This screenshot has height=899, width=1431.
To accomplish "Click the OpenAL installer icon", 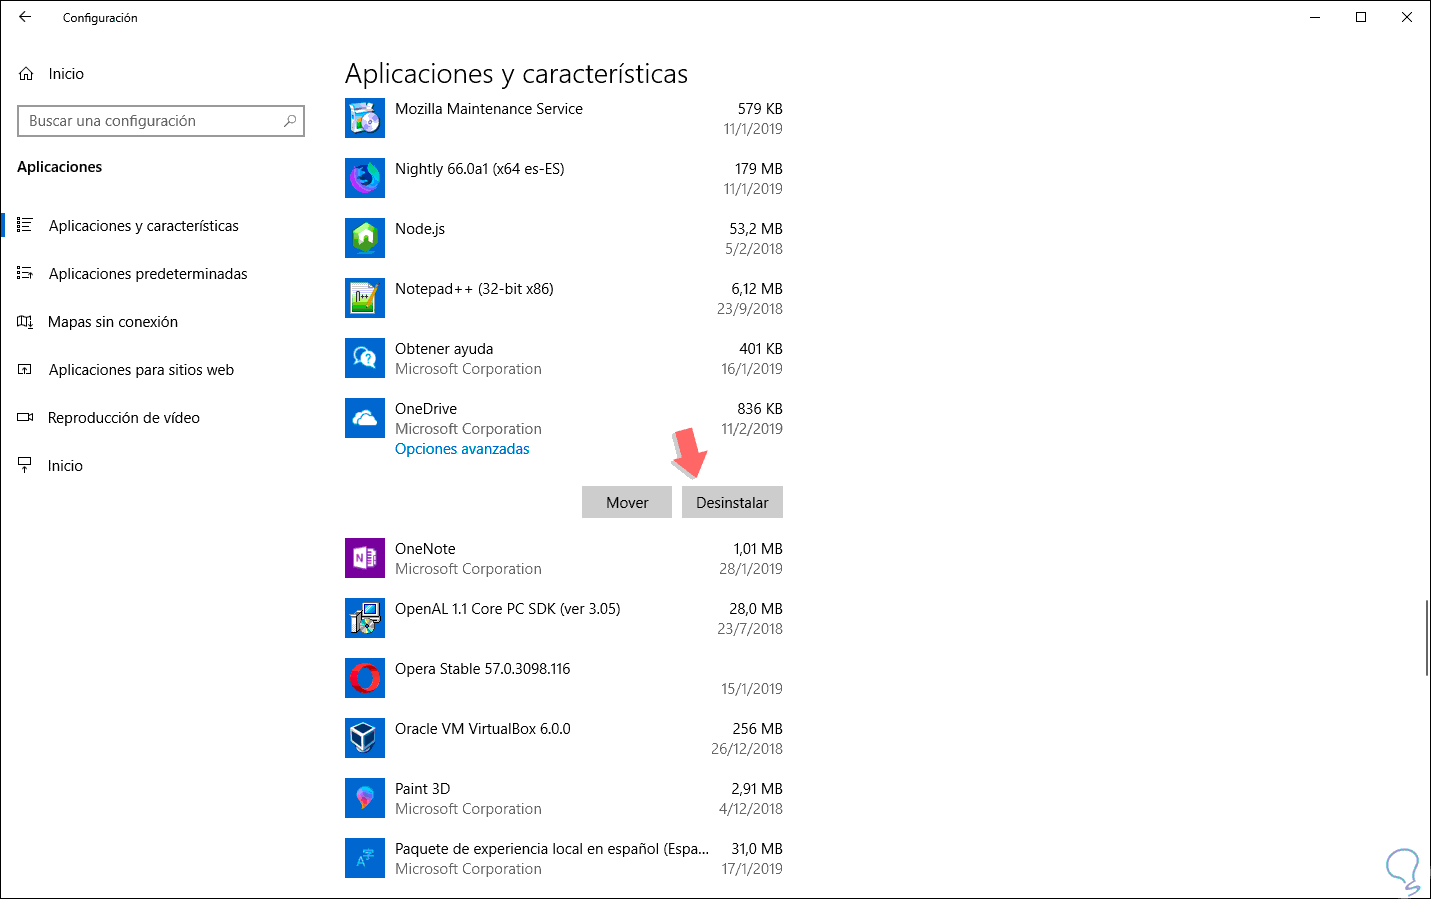I will pyautogui.click(x=365, y=618).
